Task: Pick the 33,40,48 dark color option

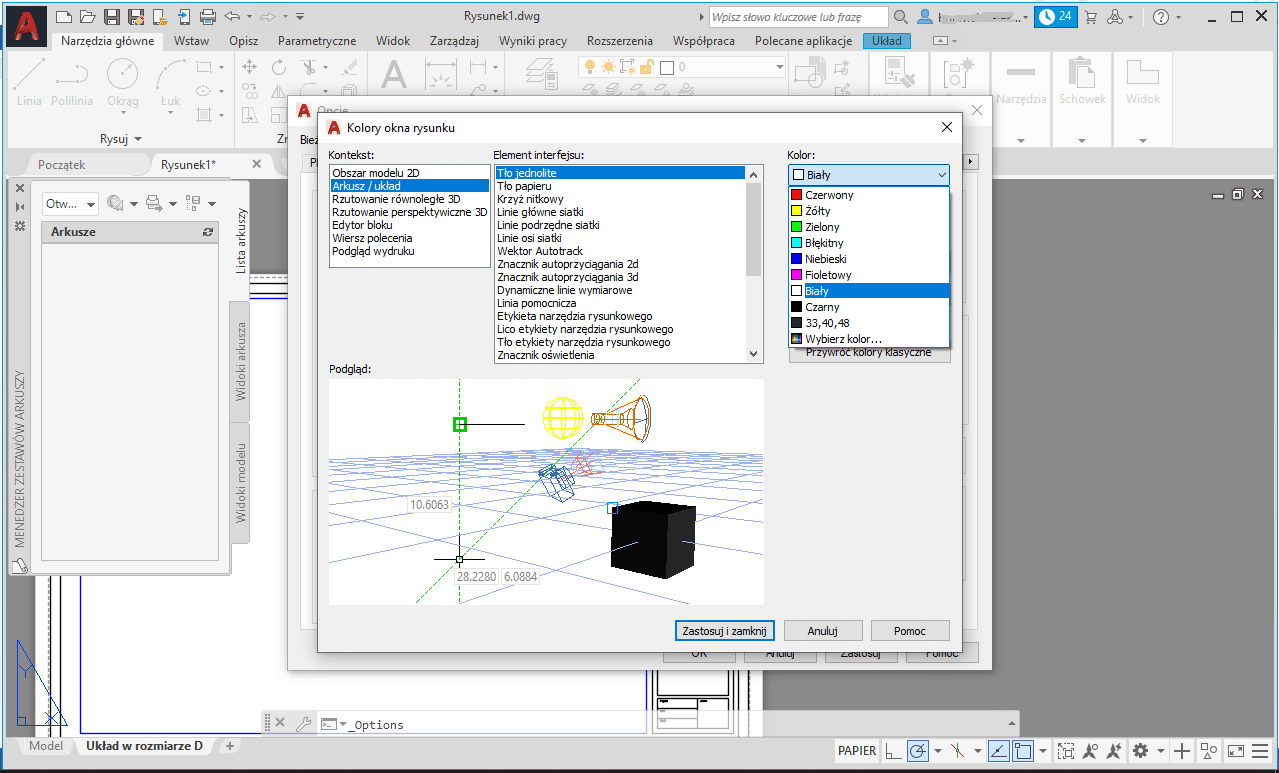Action: (868, 323)
